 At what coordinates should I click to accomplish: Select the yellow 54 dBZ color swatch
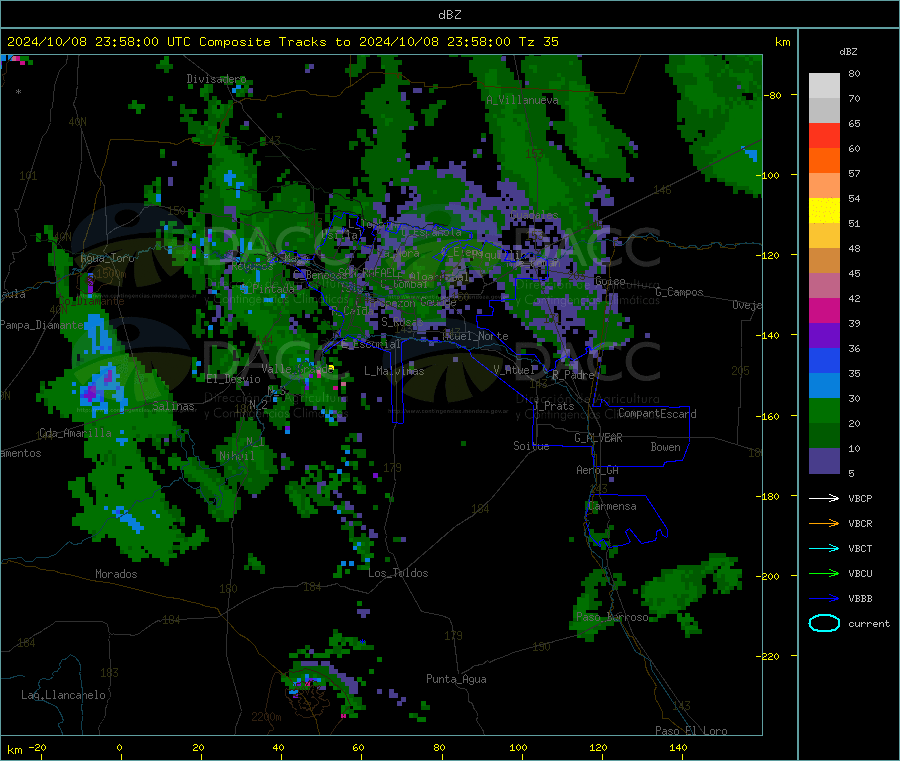pyautogui.click(x=824, y=211)
